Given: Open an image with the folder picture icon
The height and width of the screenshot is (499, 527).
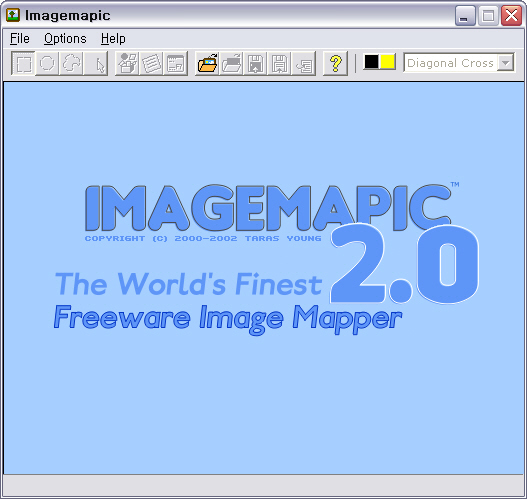Looking at the screenshot, I should 207,63.
